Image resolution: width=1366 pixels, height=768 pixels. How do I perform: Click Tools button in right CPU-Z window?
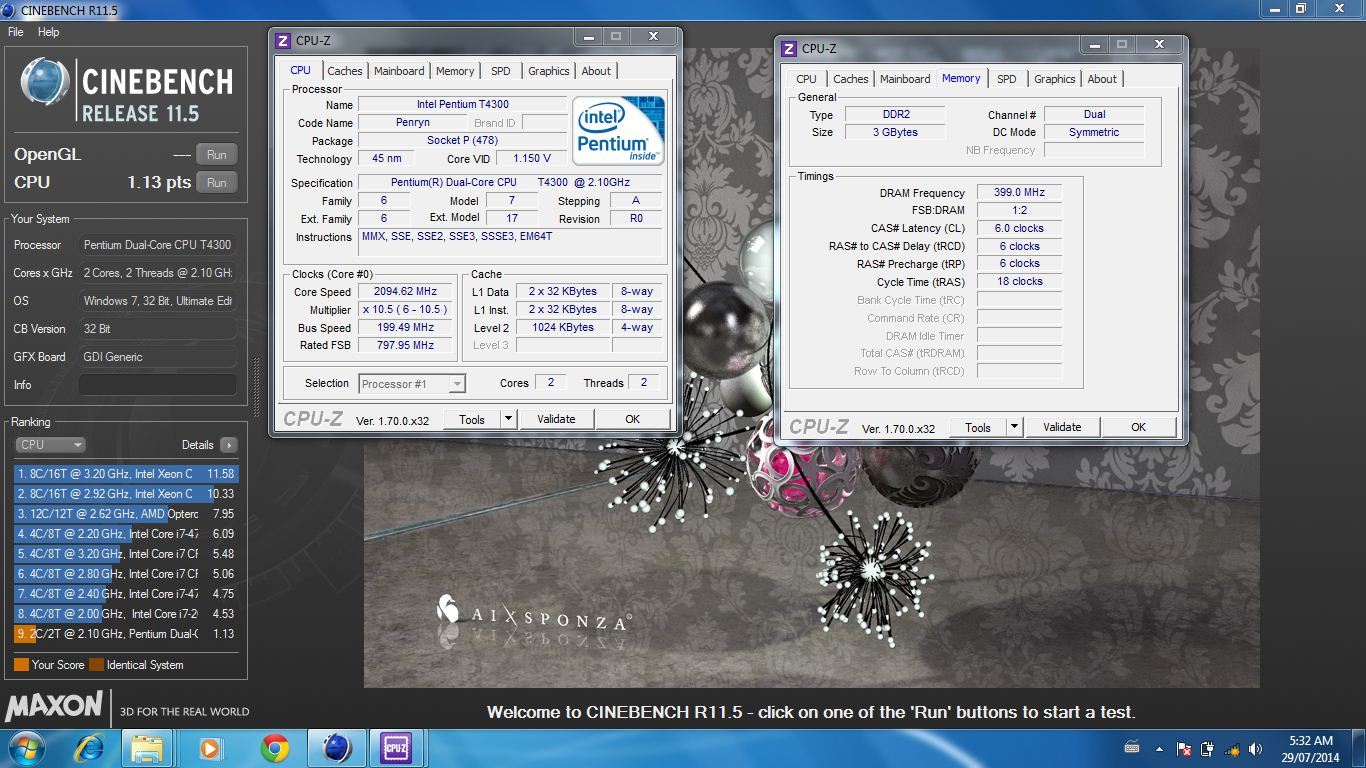978,427
